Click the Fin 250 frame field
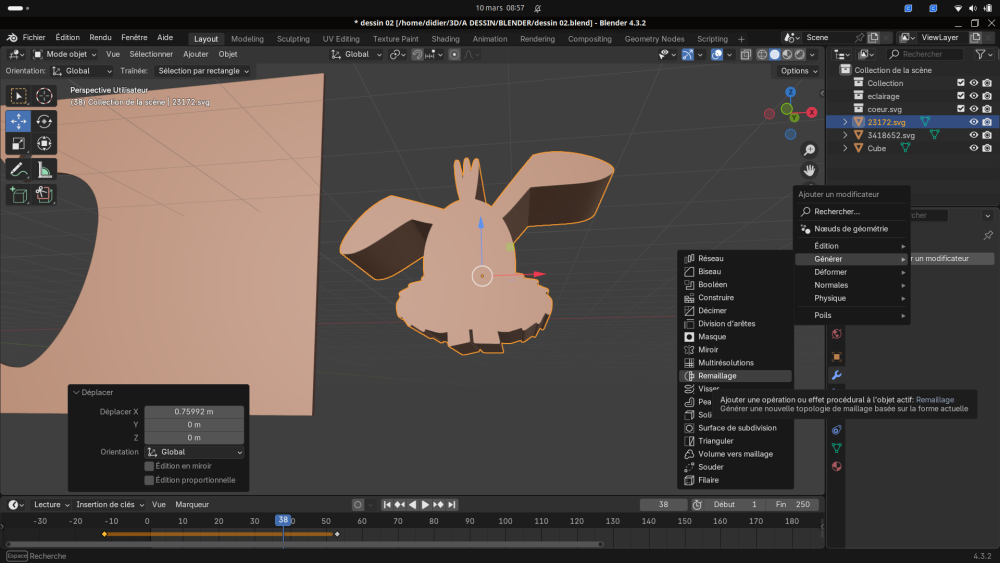This screenshot has height=563, width=1000. click(x=793, y=504)
